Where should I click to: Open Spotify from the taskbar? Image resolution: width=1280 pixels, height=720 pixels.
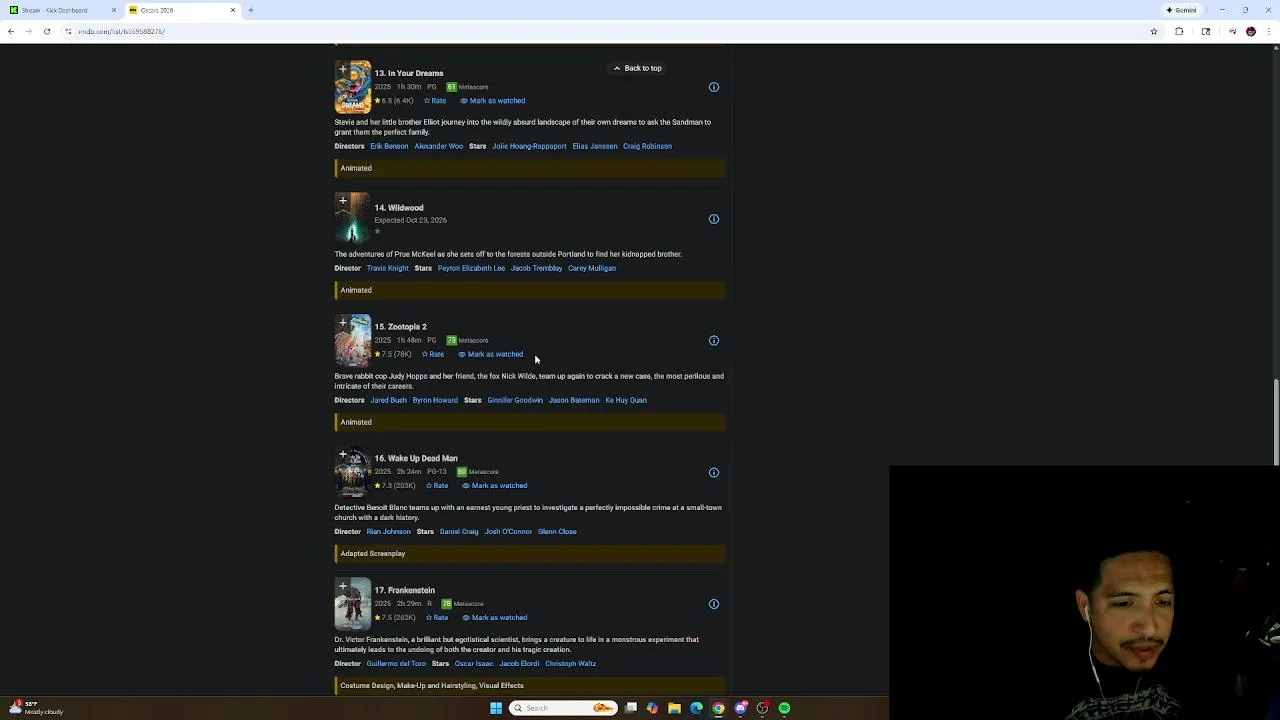pyautogui.click(x=784, y=708)
